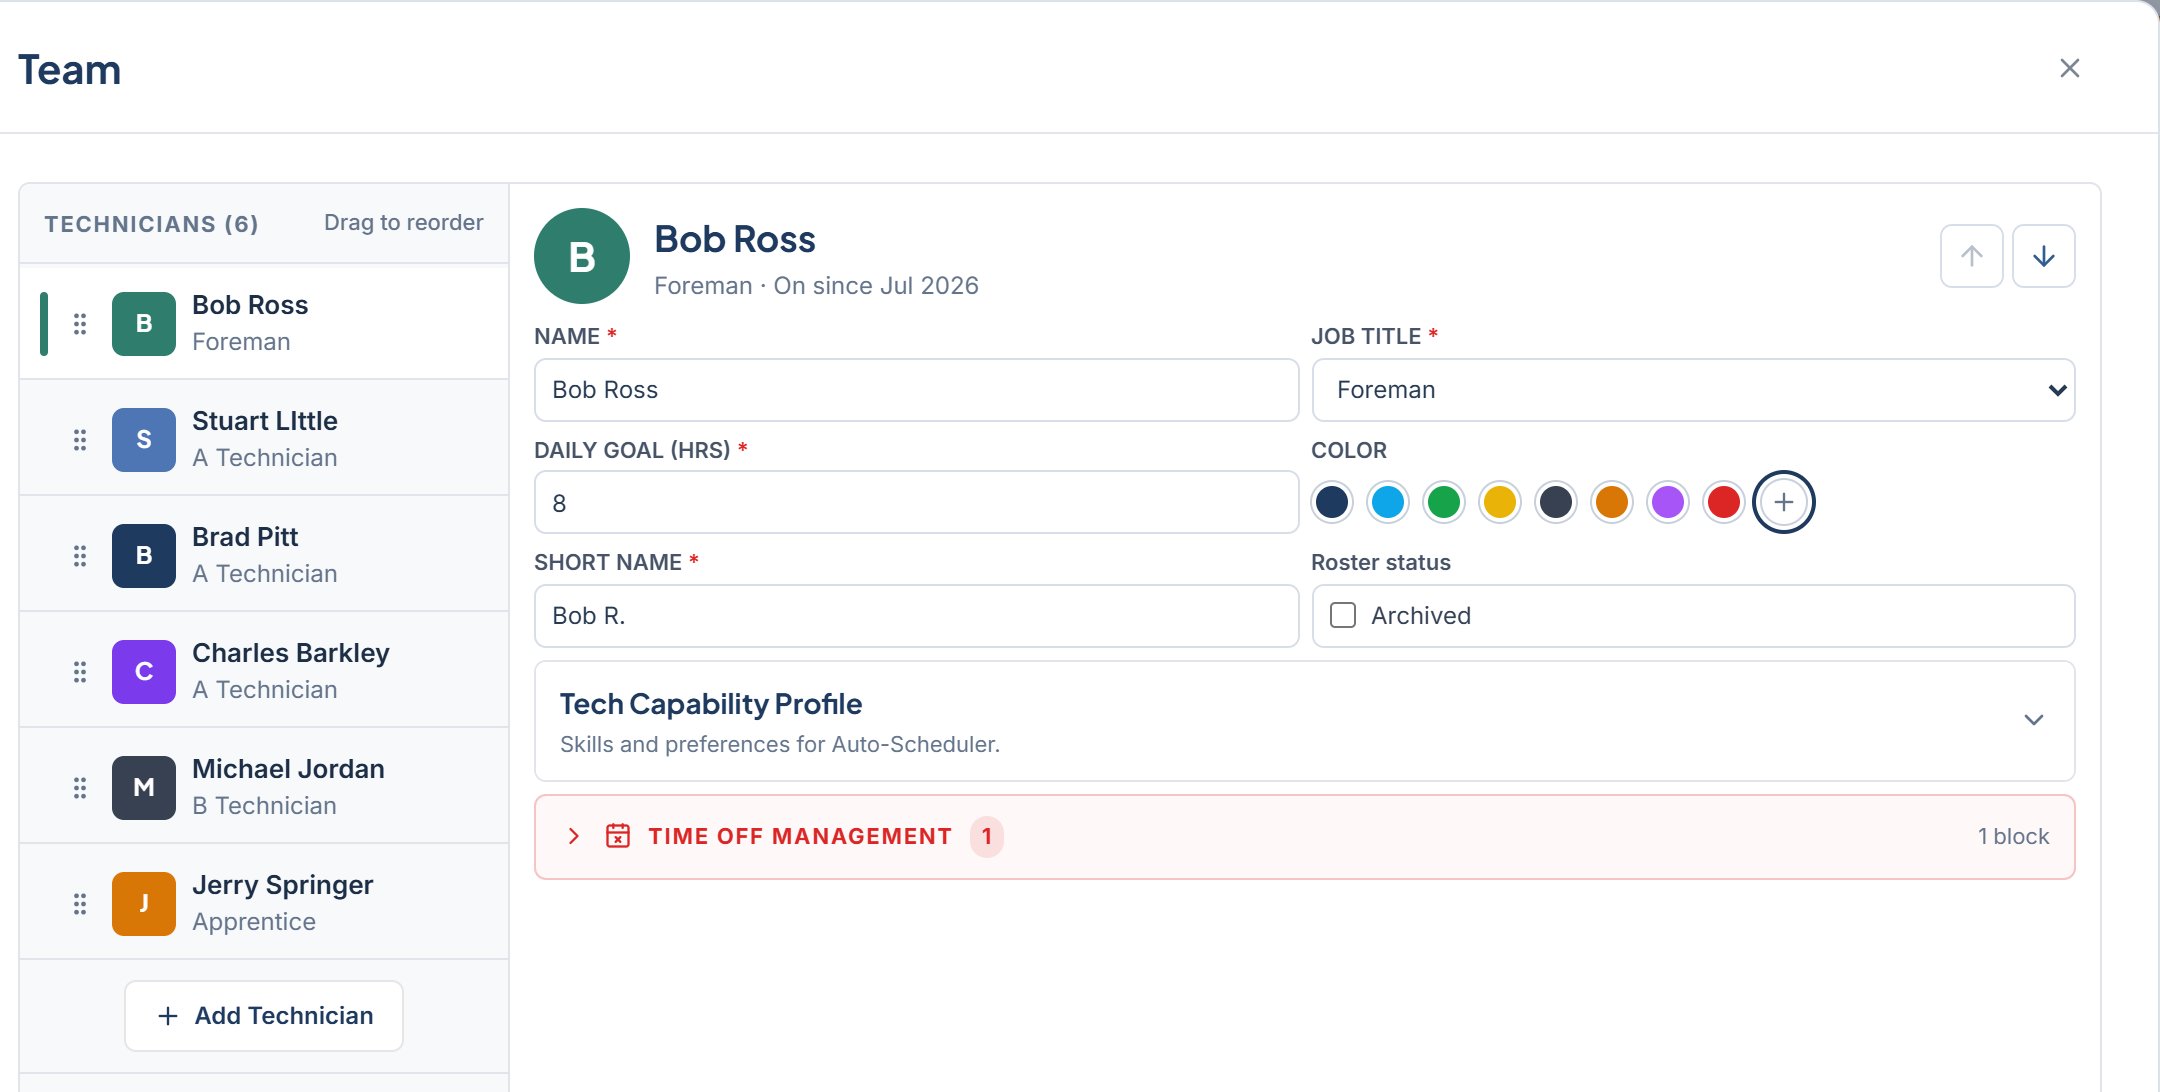Click drag handle for Charles Barkley row
This screenshot has height=1092, width=2160.
coord(80,672)
